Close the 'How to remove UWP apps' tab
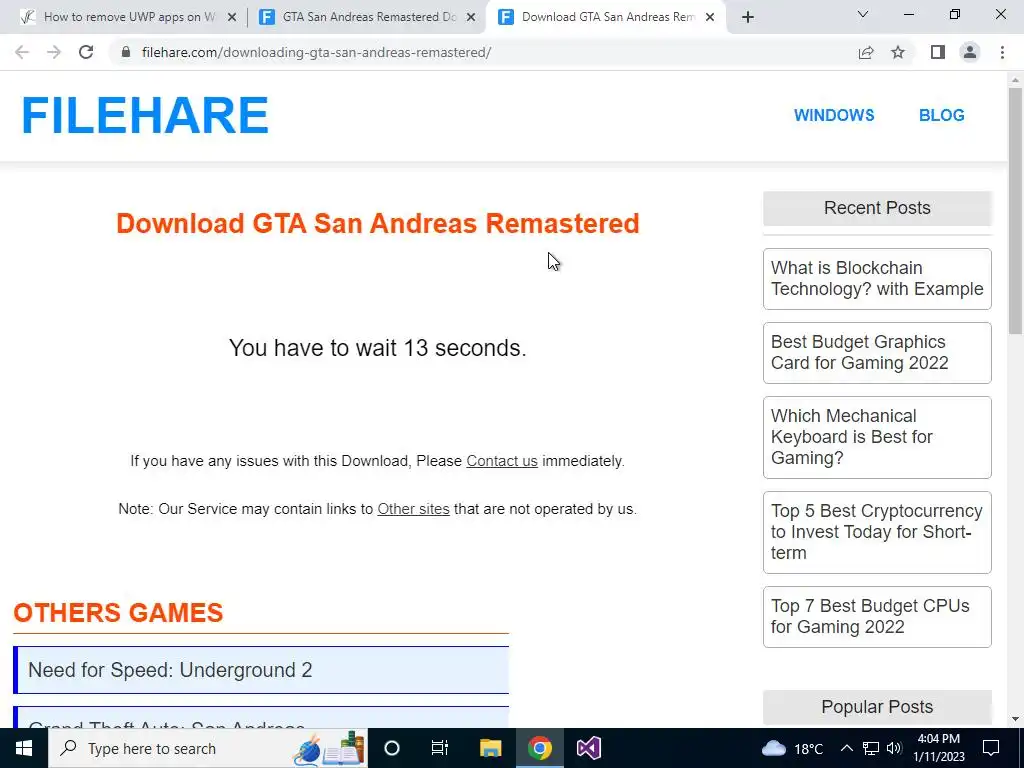This screenshot has height=768, width=1024. (x=232, y=18)
